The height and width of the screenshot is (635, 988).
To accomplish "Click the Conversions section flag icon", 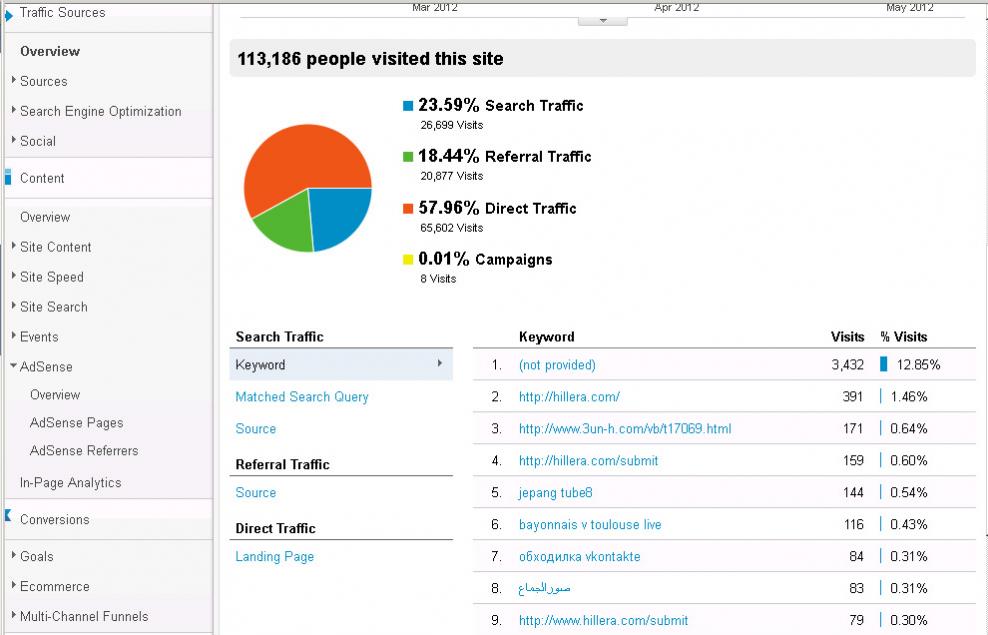I will pos(8,518).
